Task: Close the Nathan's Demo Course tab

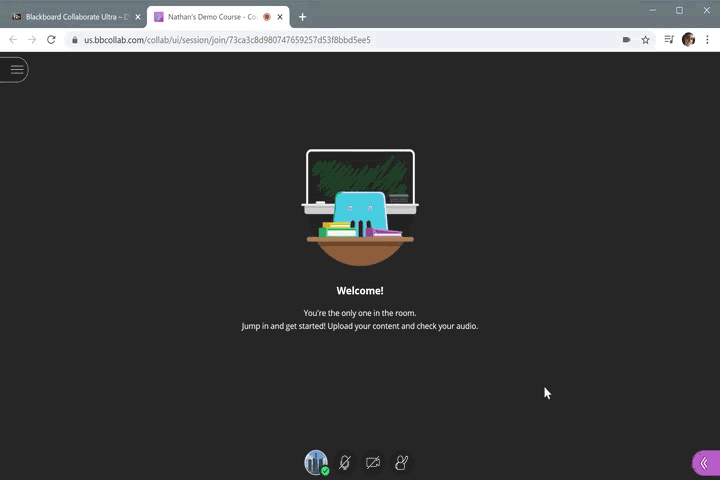Action: [280, 17]
